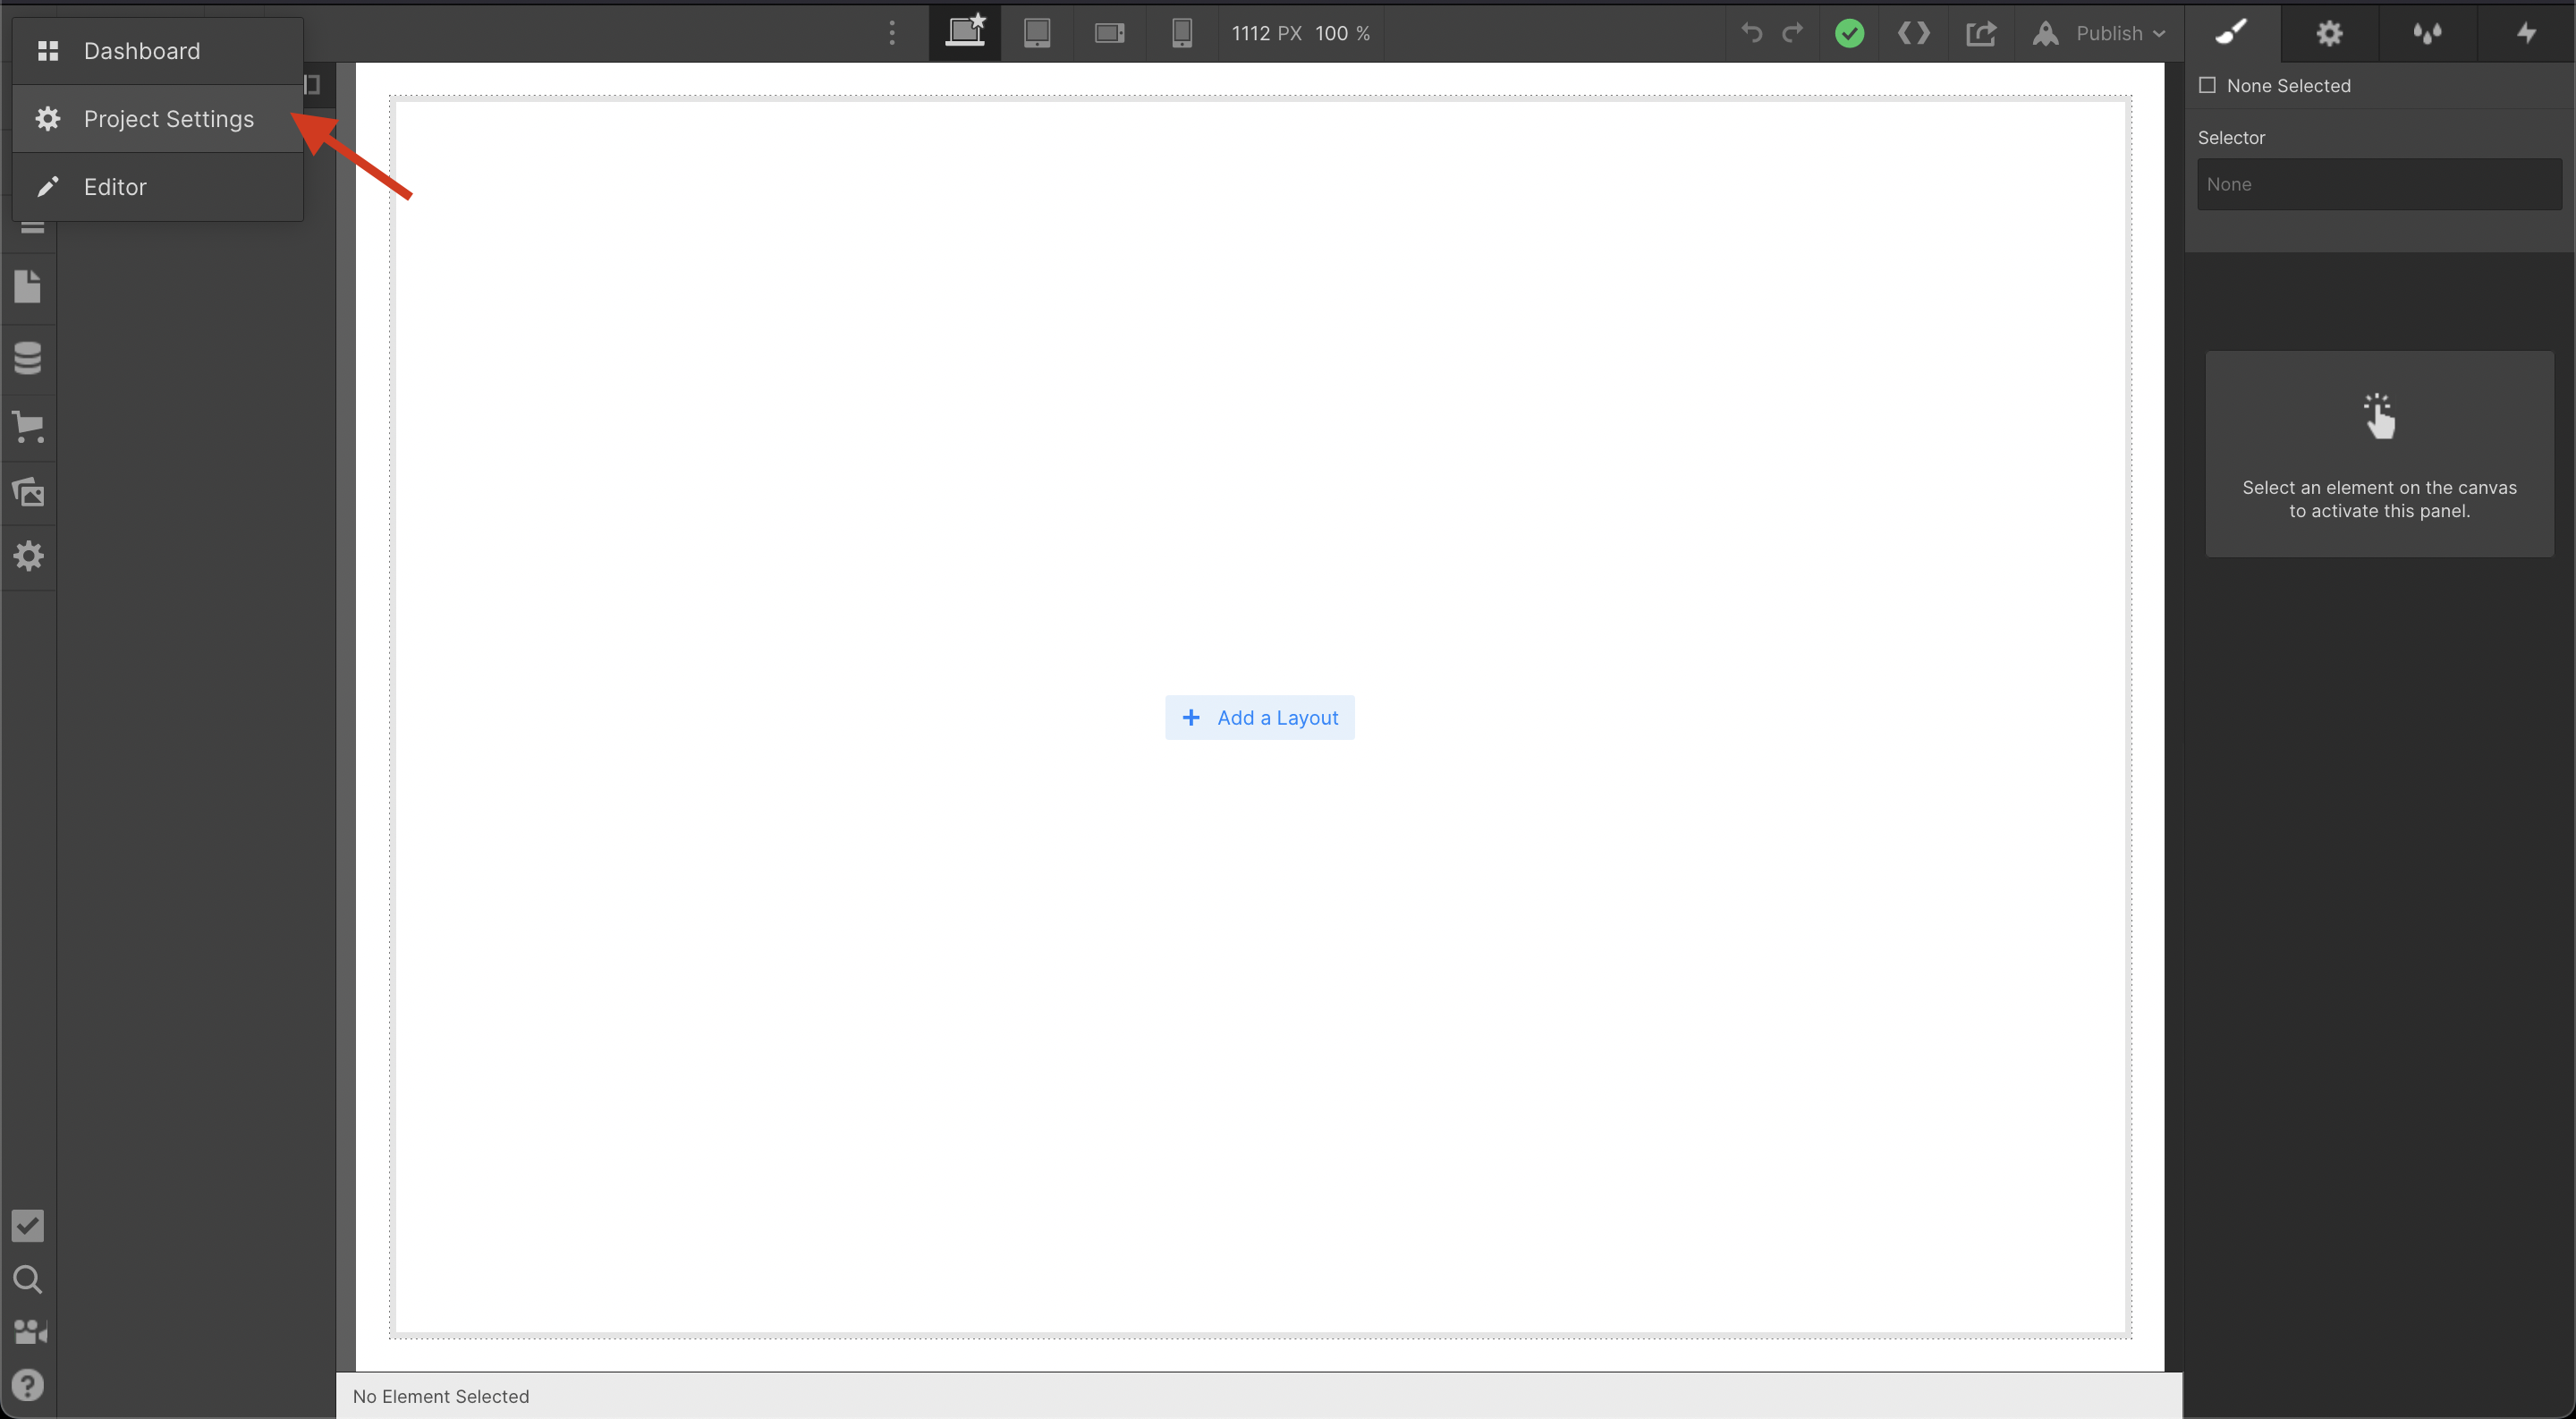Select Project Settings from the menu
Image resolution: width=2576 pixels, height=1419 pixels.
point(169,118)
